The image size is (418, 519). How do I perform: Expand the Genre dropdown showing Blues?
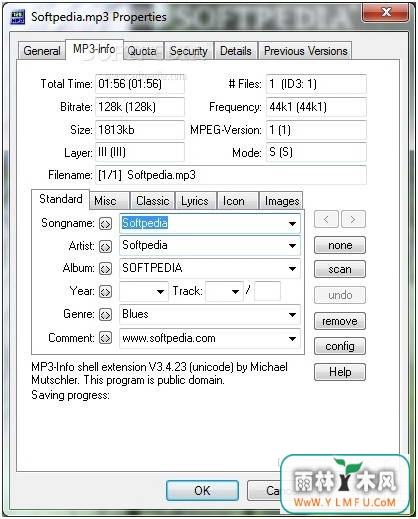pos(292,315)
